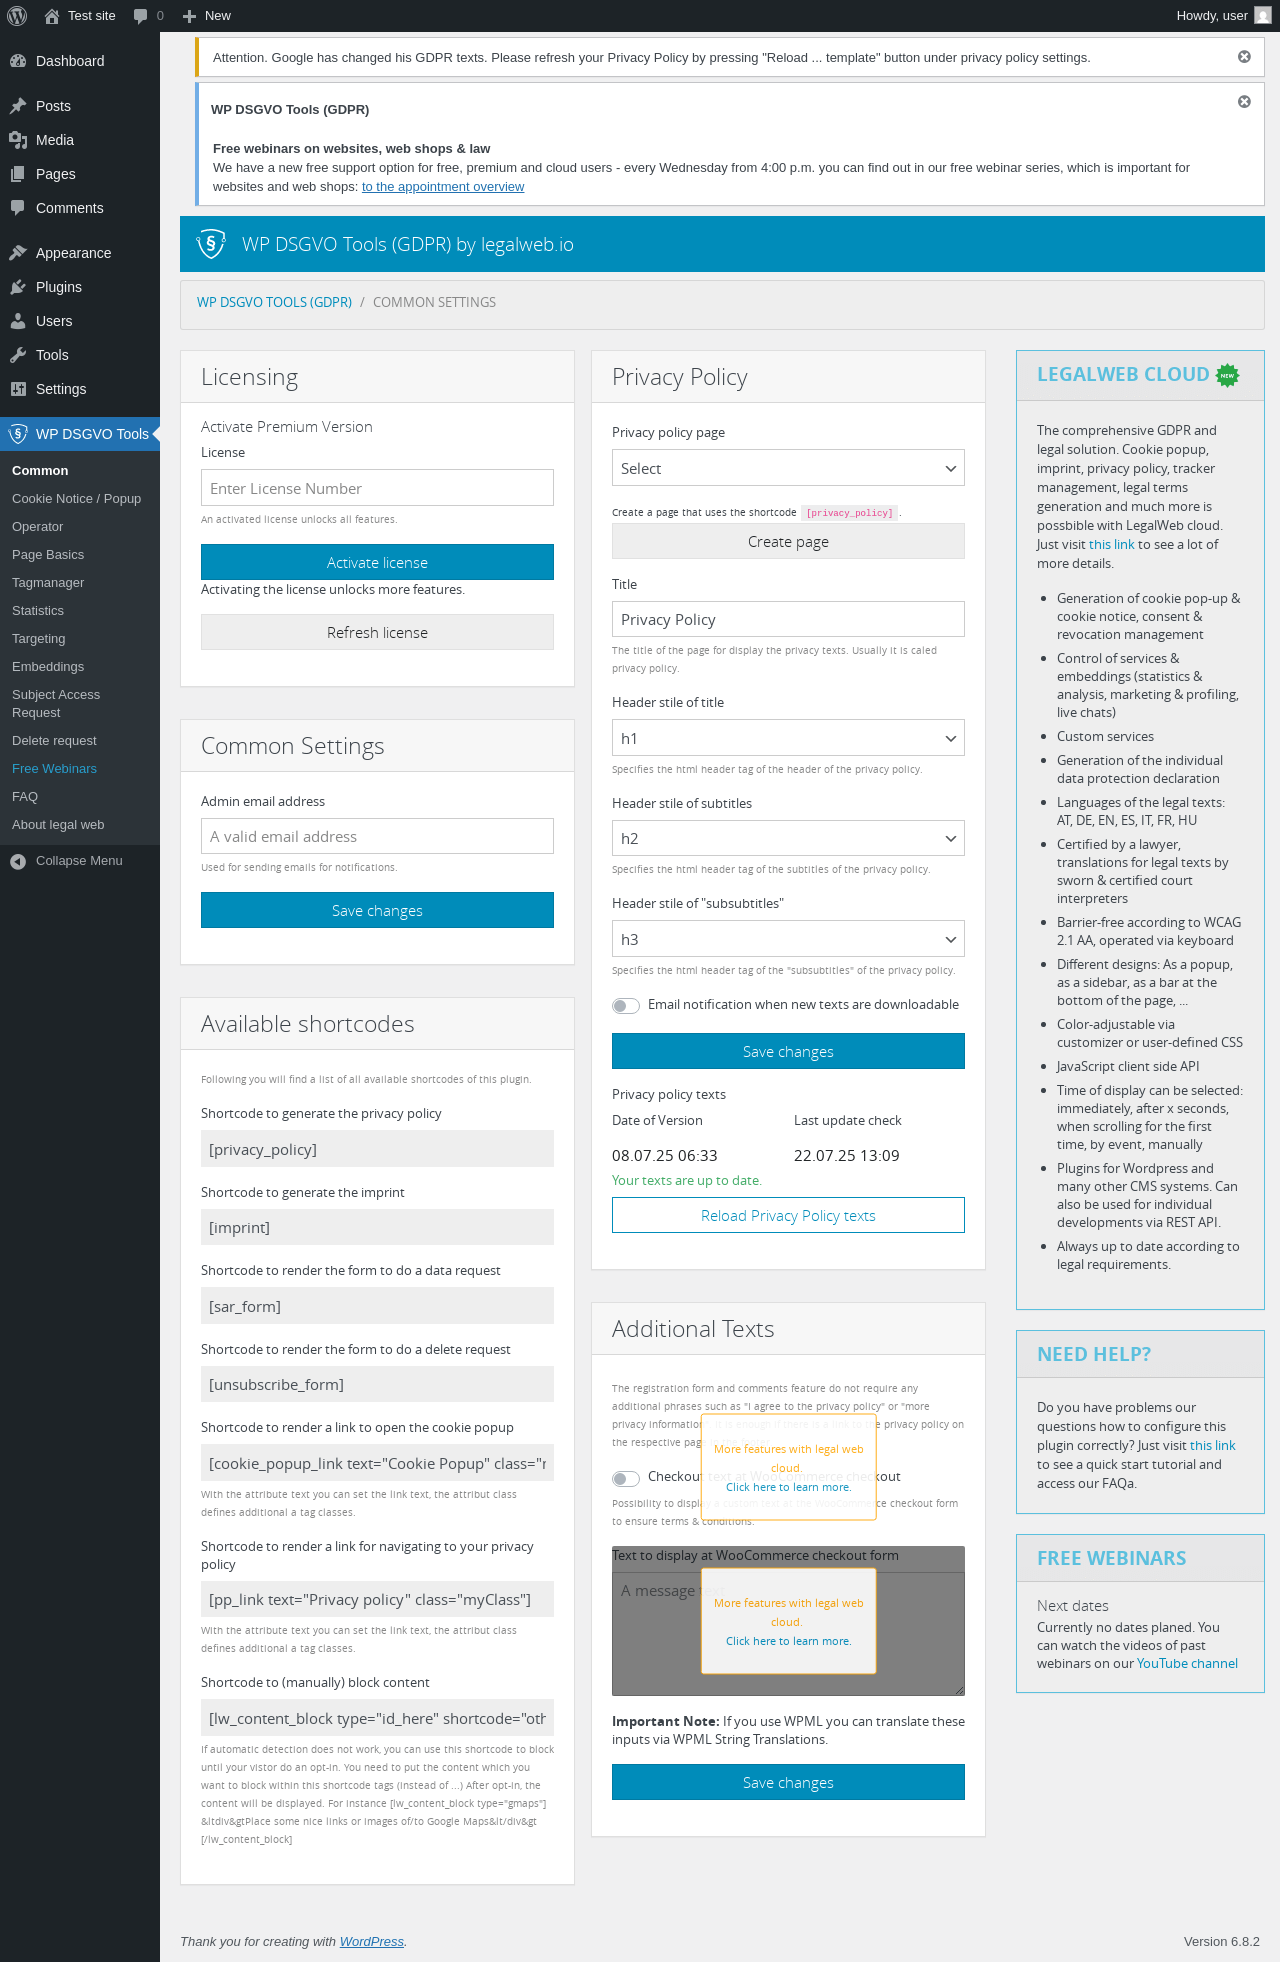Toggle email notification for new downloadable texts

click(x=626, y=1005)
